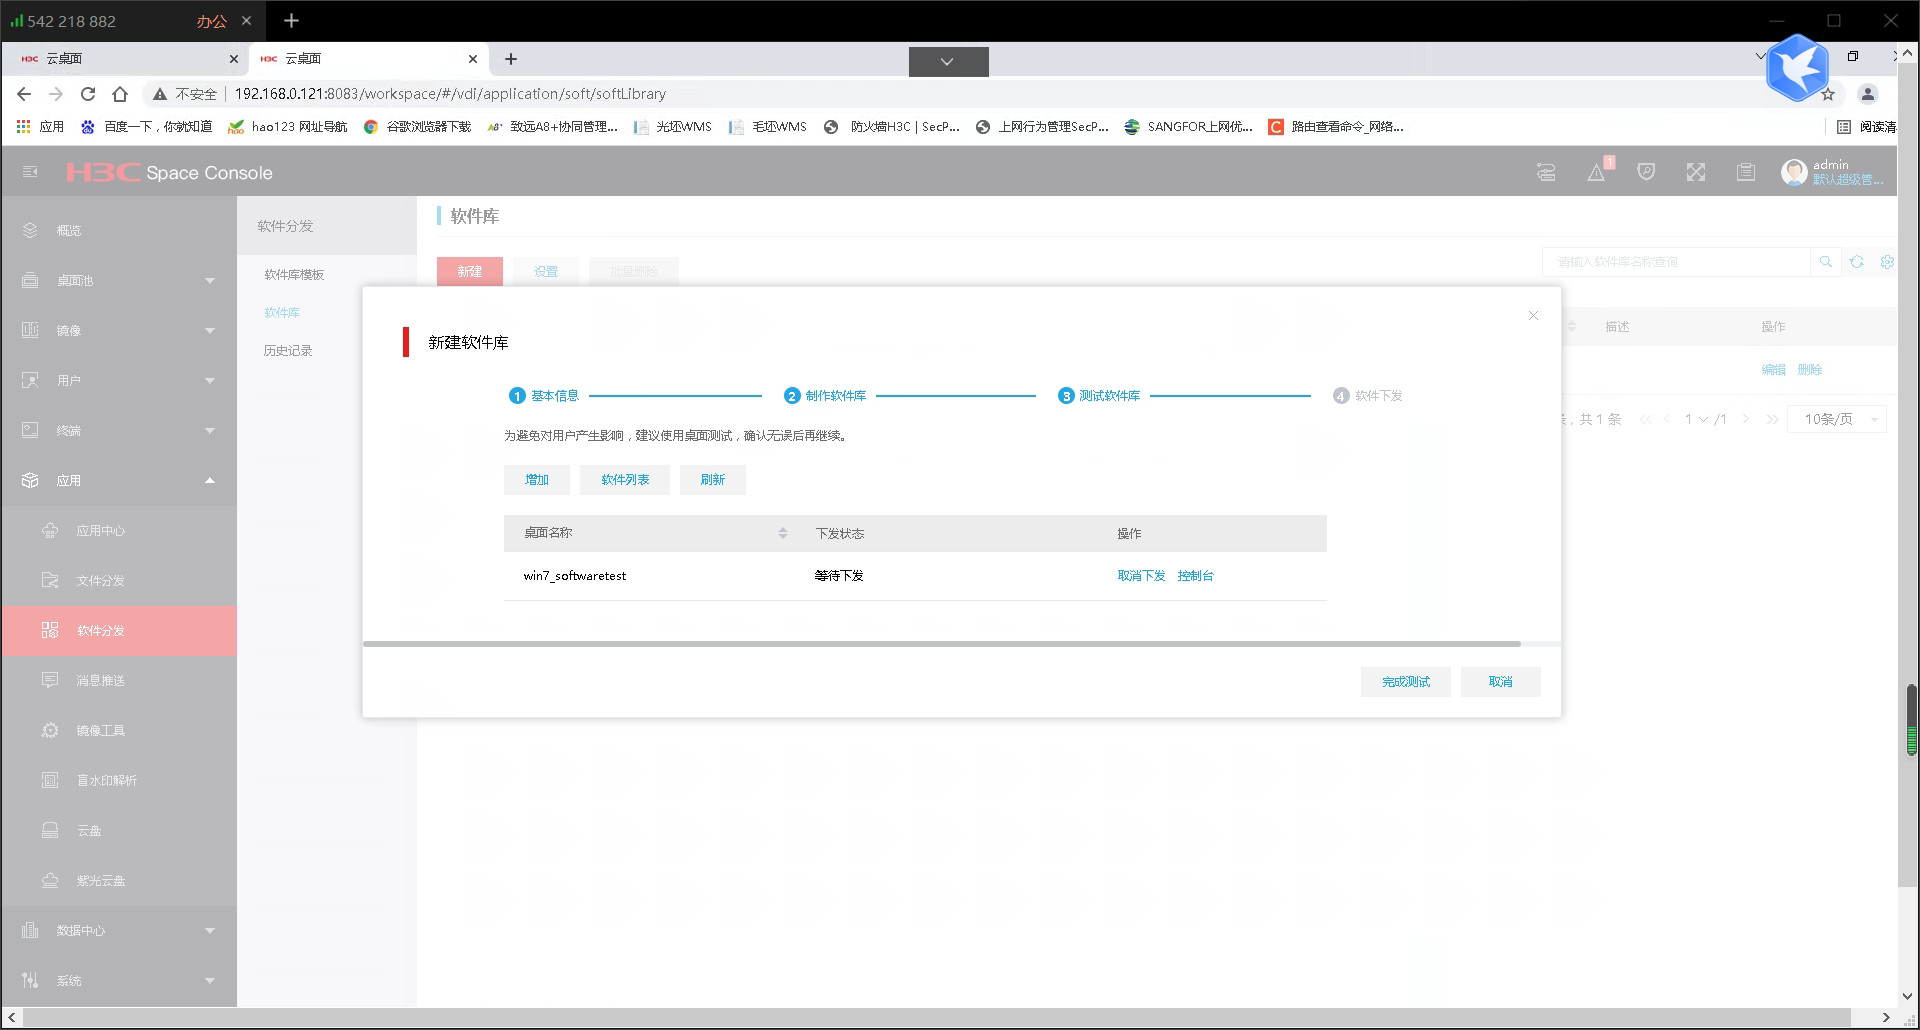
Task: Expand the 系统 sidebar menu
Action: point(119,980)
